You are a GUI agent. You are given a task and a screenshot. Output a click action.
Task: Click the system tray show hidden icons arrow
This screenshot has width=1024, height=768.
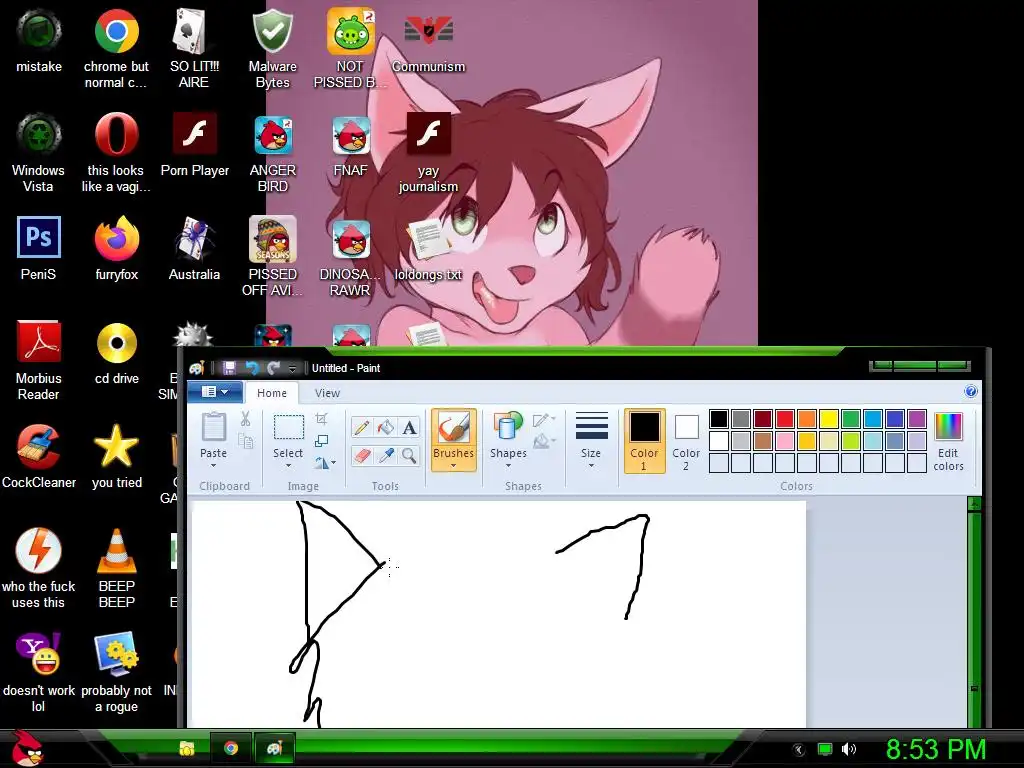pyautogui.click(x=798, y=750)
